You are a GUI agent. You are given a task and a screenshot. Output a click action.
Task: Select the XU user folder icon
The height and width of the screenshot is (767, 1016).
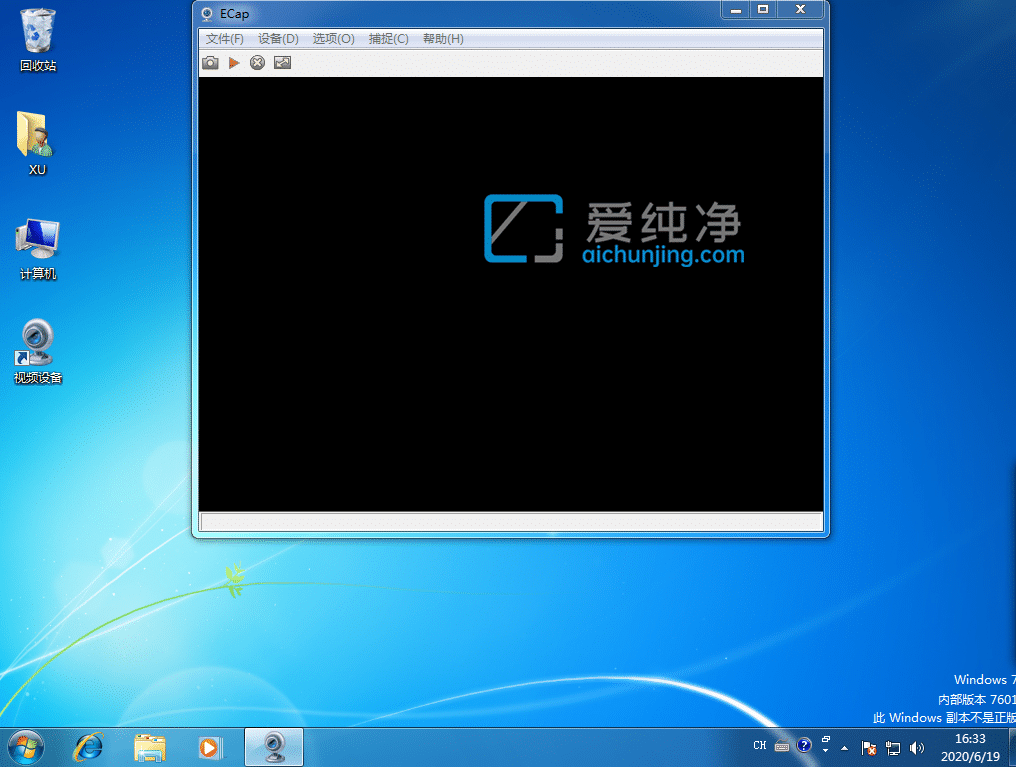click(37, 143)
